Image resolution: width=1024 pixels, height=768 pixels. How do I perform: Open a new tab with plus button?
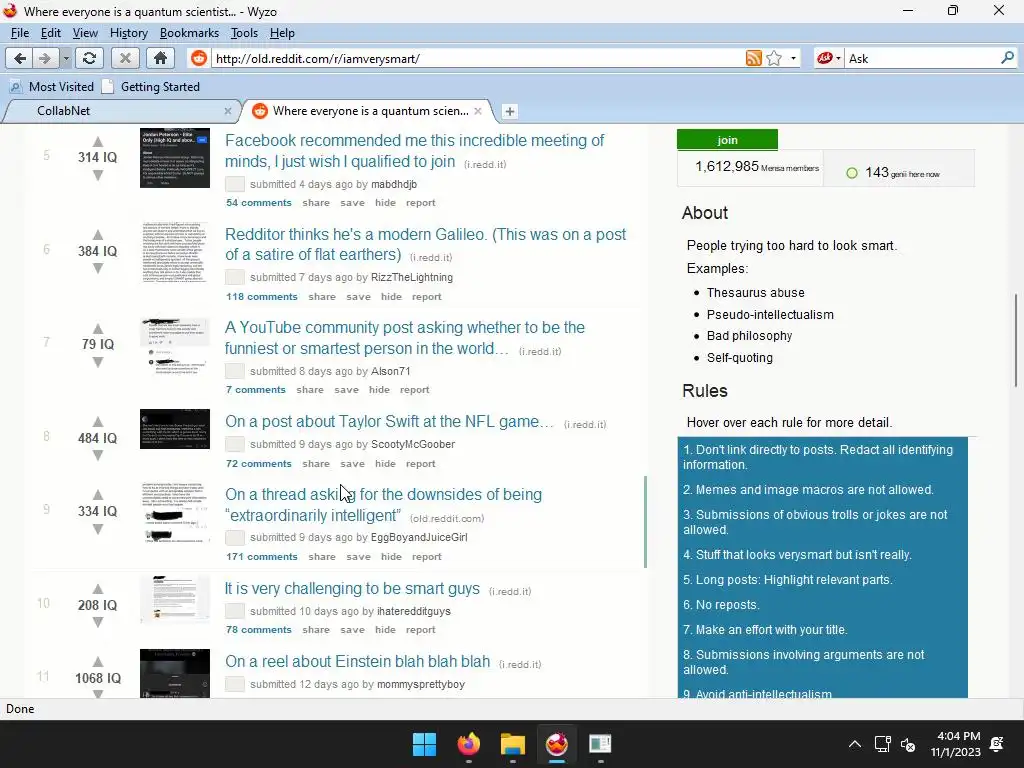click(510, 112)
